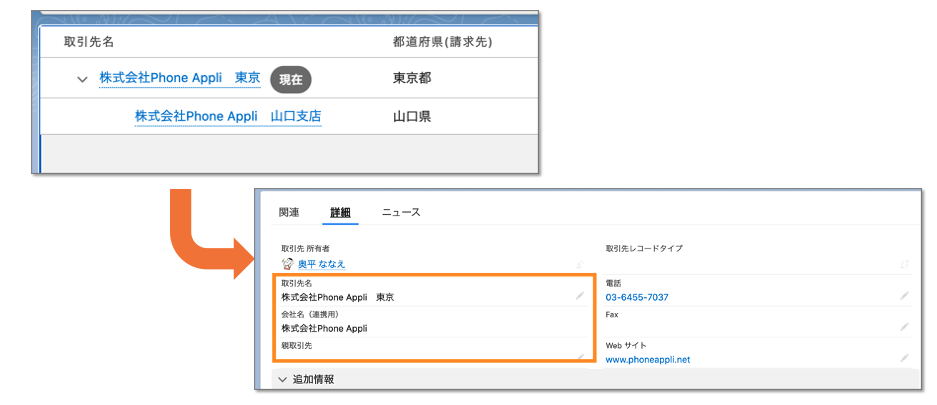The width and height of the screenshot is (937, 405).
Task: Click the phone number 03-6455-7037
Action: point(637,297)
